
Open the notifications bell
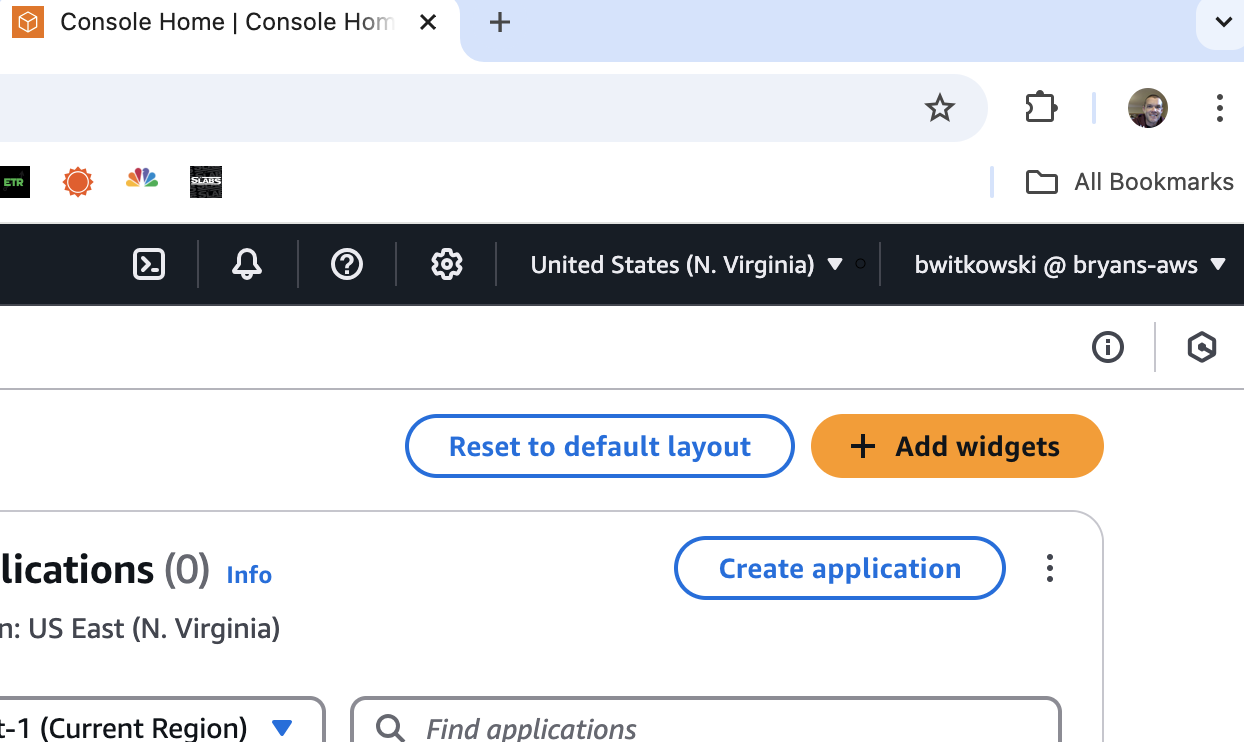pos(247,264)
